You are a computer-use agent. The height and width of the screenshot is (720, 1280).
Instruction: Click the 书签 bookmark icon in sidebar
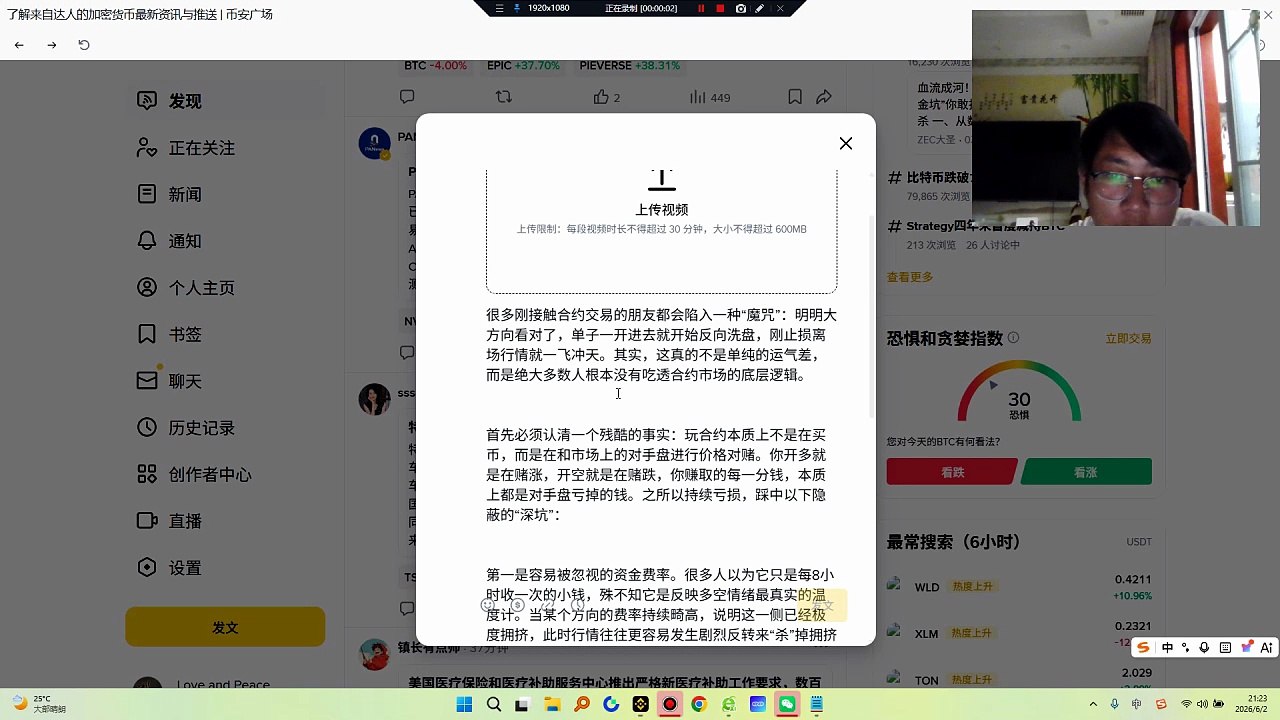click(147, 334)
